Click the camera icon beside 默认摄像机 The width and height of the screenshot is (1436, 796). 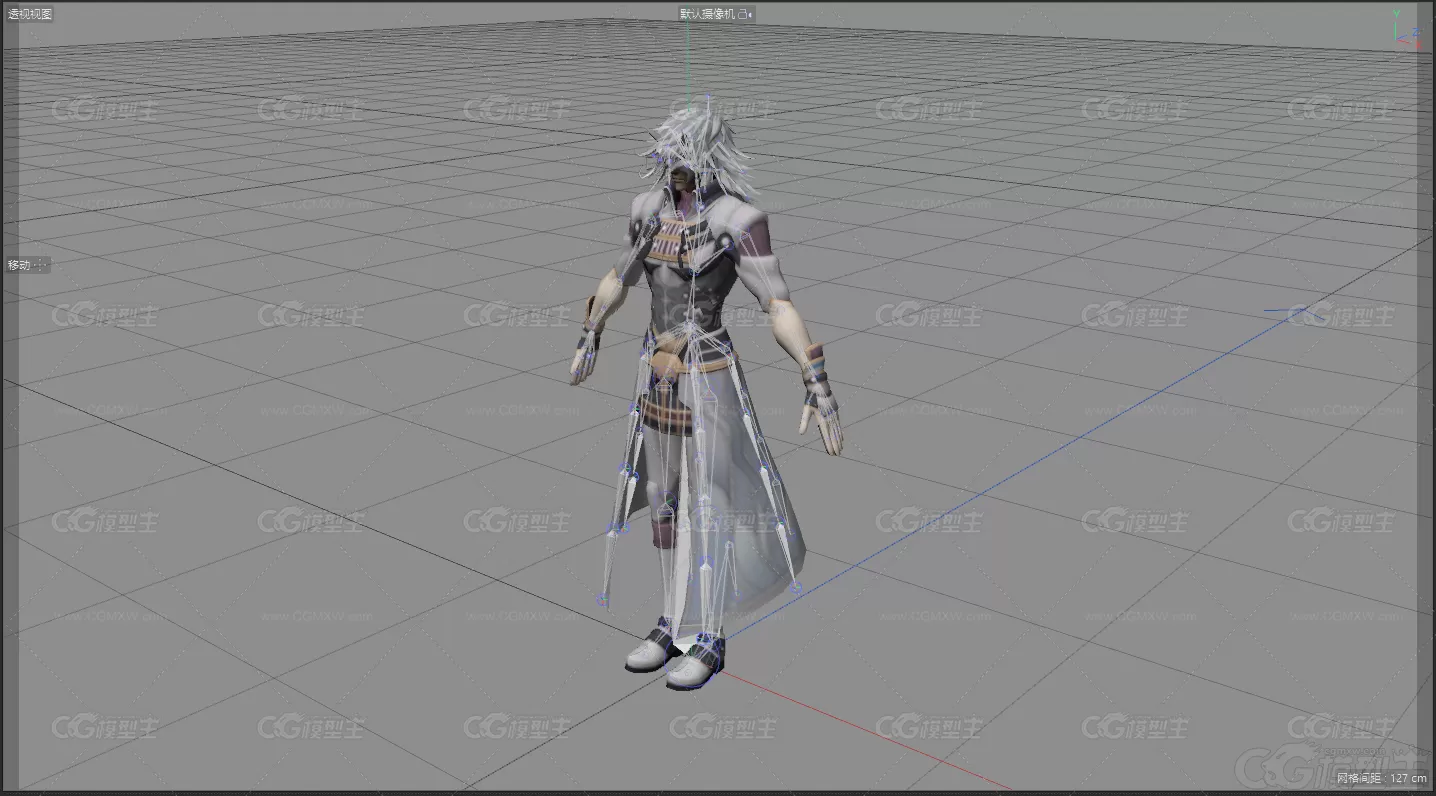745,14
